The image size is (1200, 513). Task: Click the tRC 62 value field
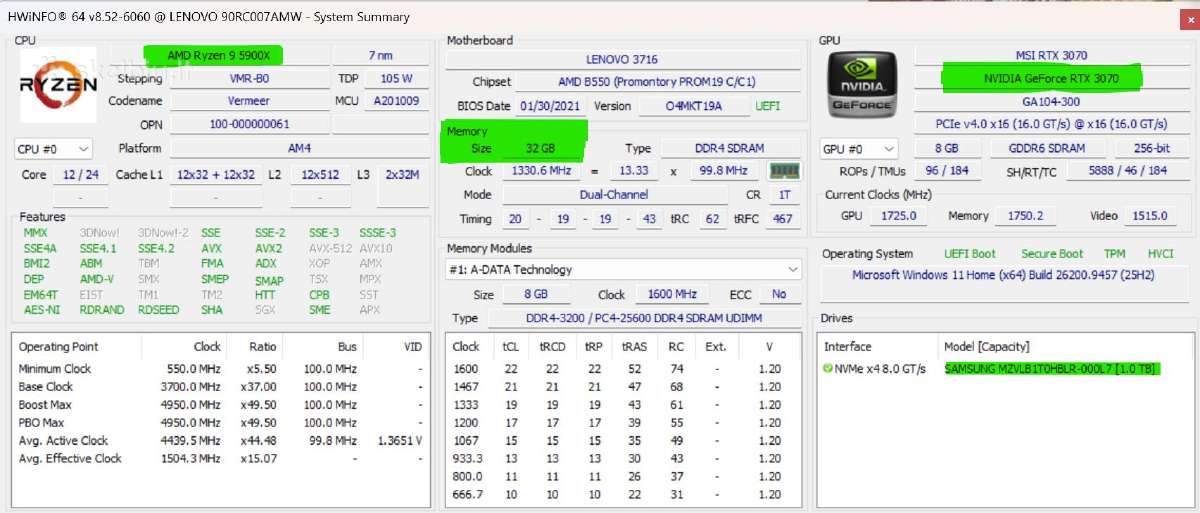click(x=713, y=219)
